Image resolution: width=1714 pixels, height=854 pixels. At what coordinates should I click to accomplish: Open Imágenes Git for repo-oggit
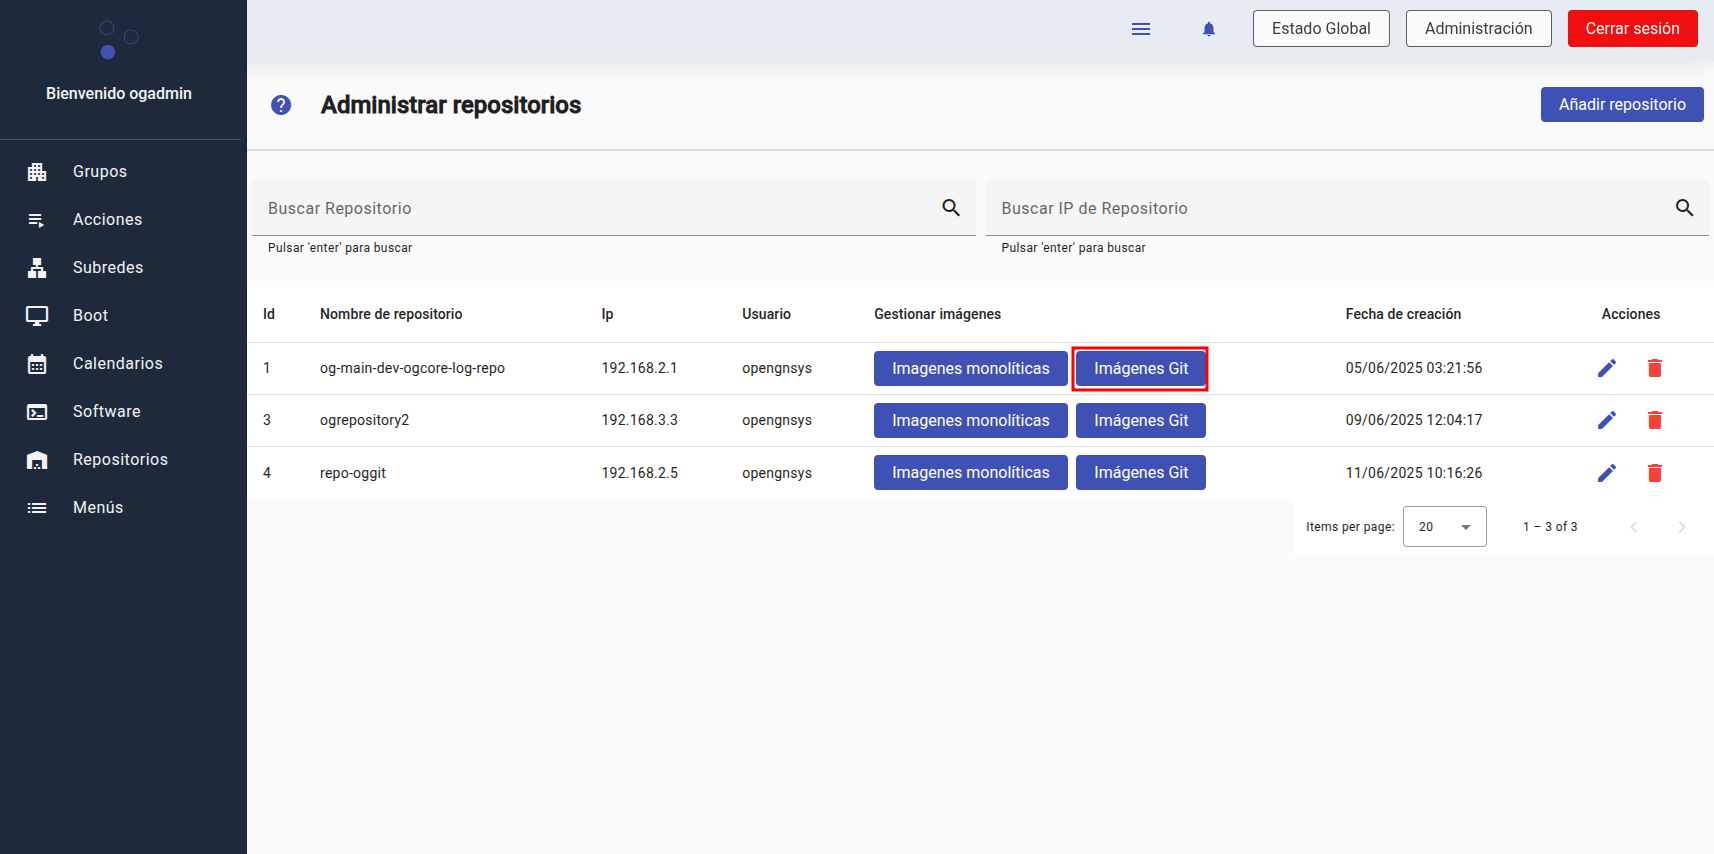tap(1140, 473)
